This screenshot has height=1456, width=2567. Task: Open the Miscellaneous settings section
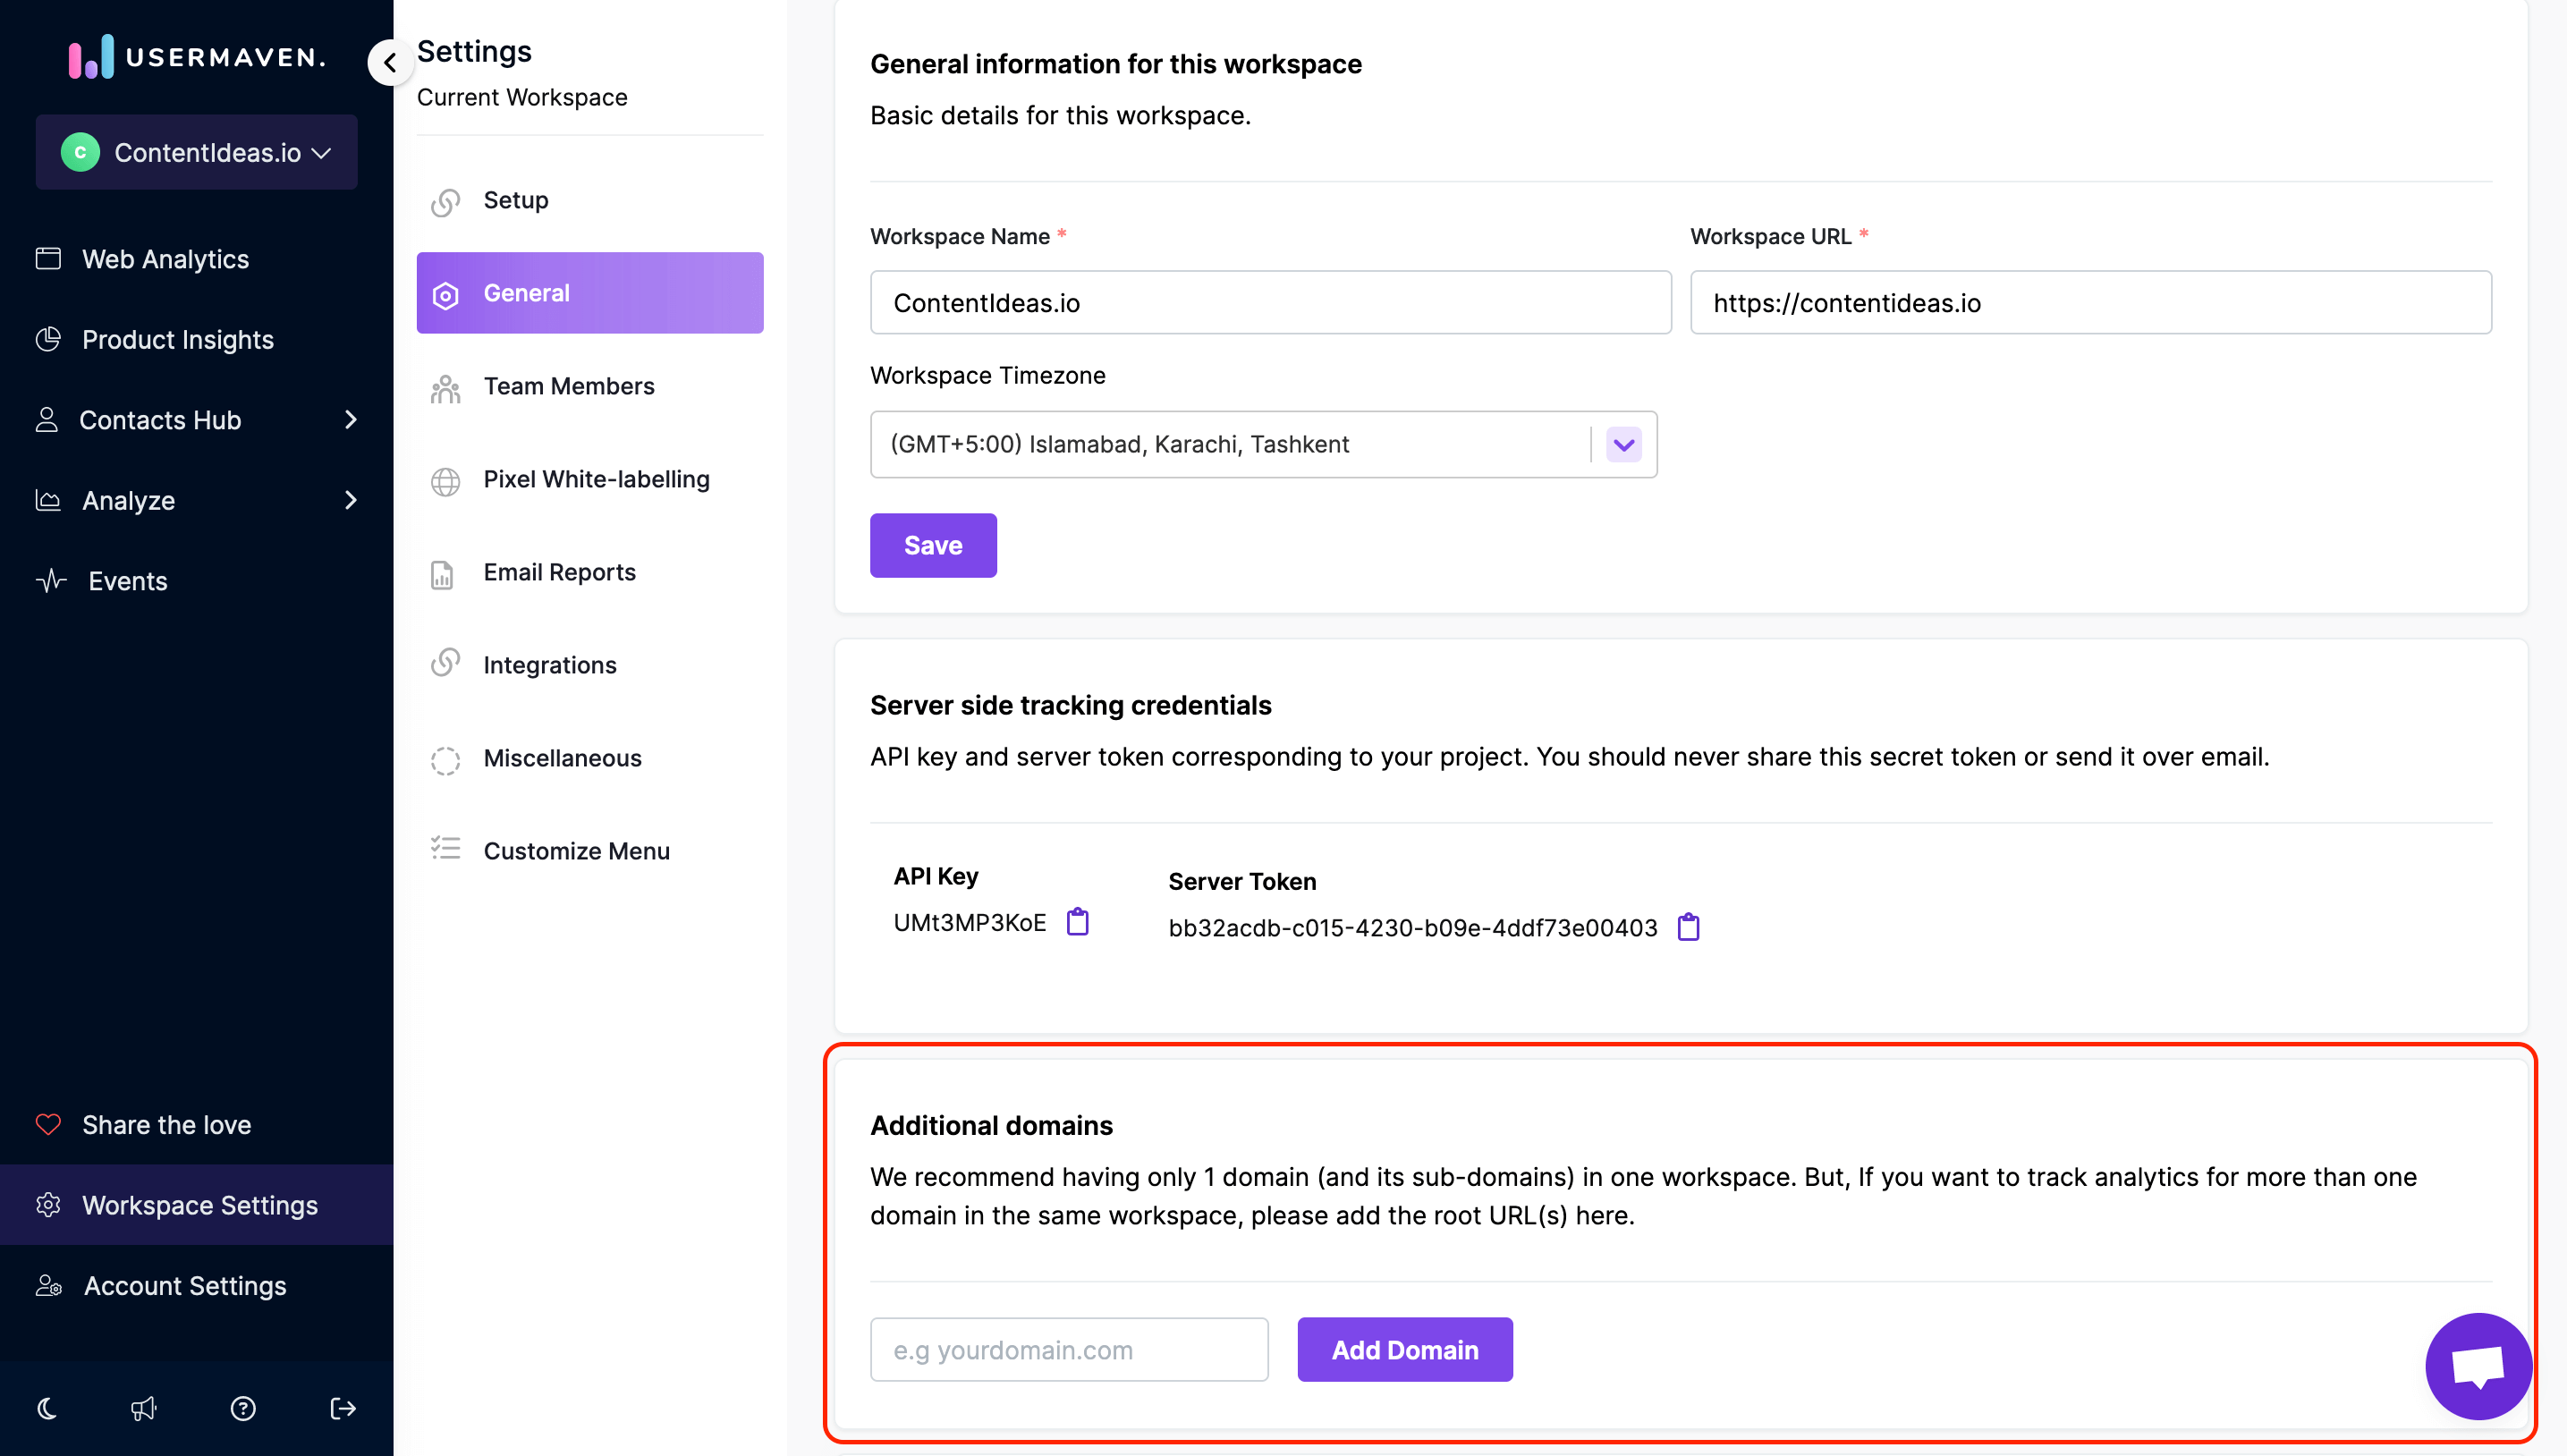562,757
